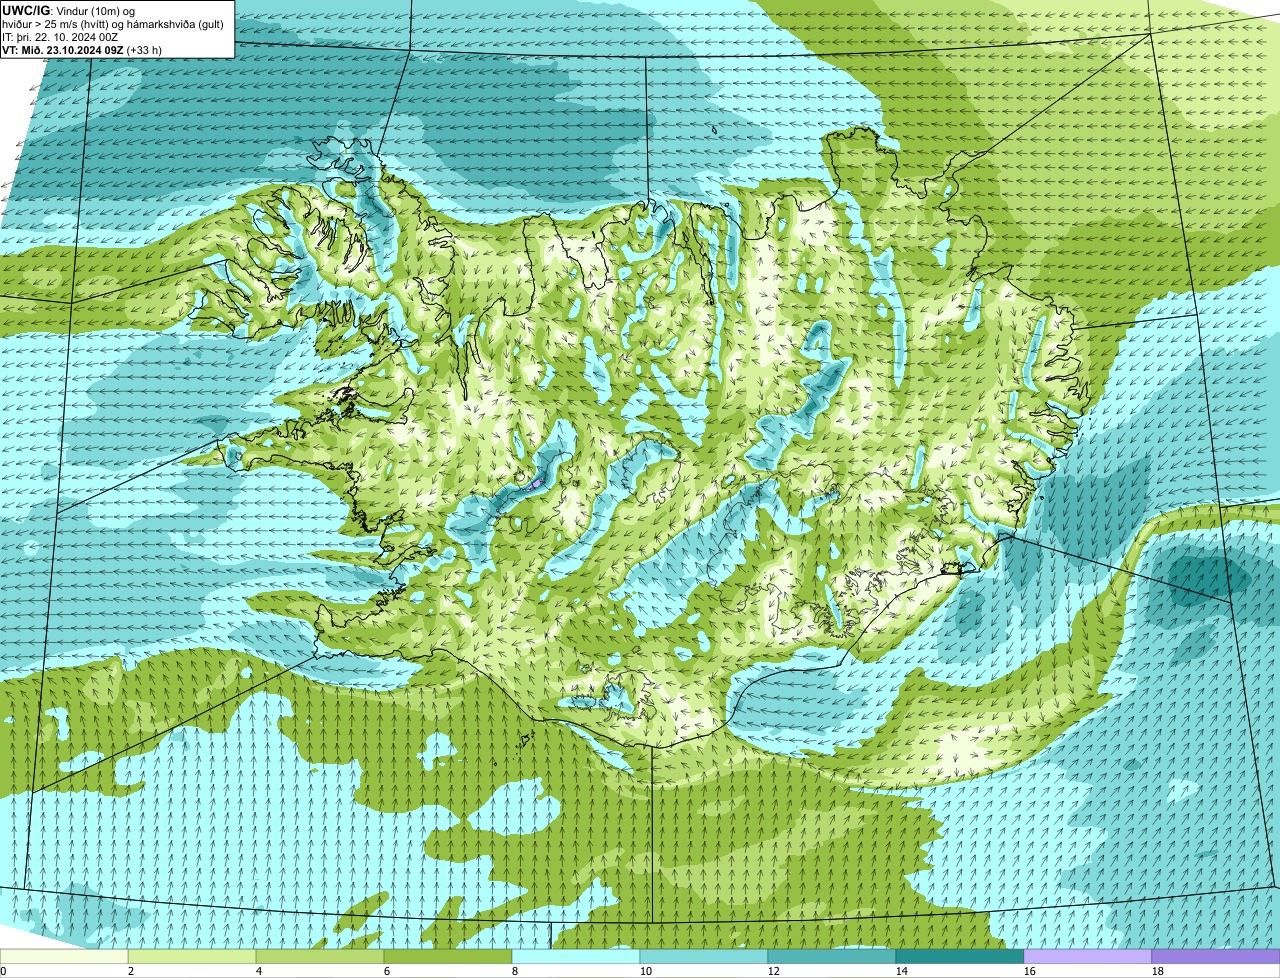This screenshot has width=1280, height=978.
Task: Click the legend scale label "0"
Action: point(3,971)
